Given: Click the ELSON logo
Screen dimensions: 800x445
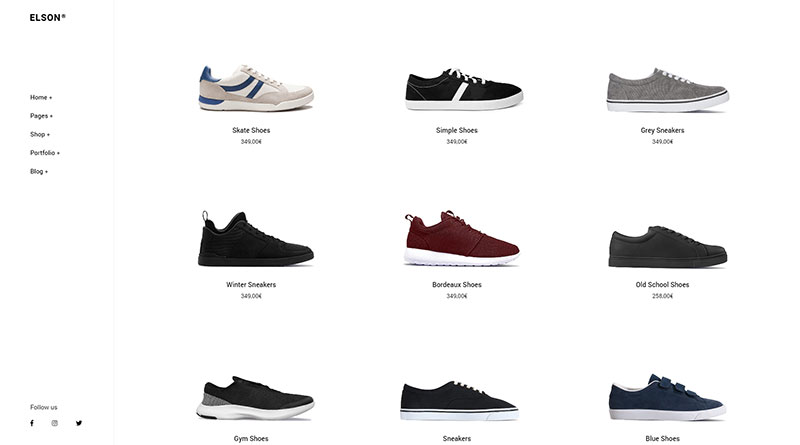Looking at the screenshot, I should coord(47,17).
